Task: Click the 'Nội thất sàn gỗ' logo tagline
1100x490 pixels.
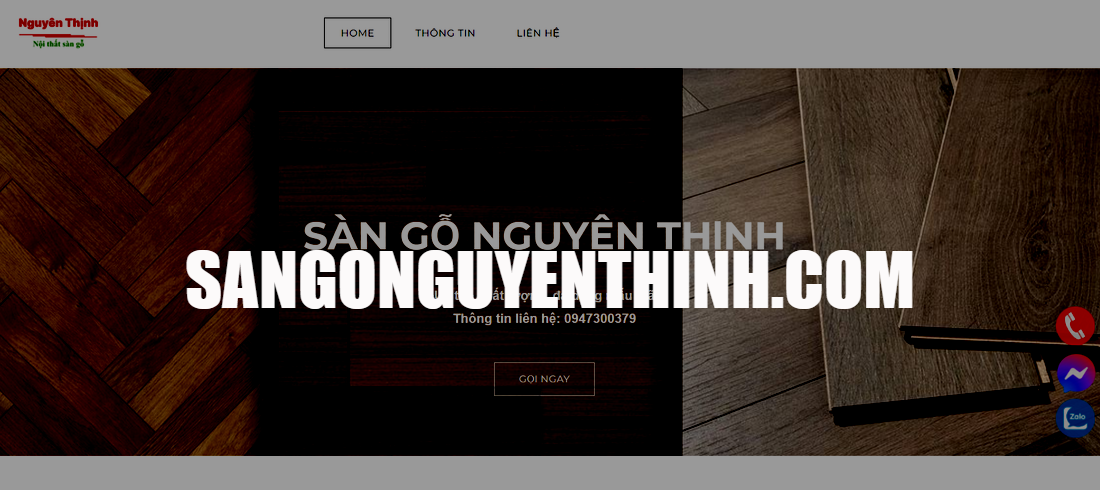Action: (x=58, y=44)
